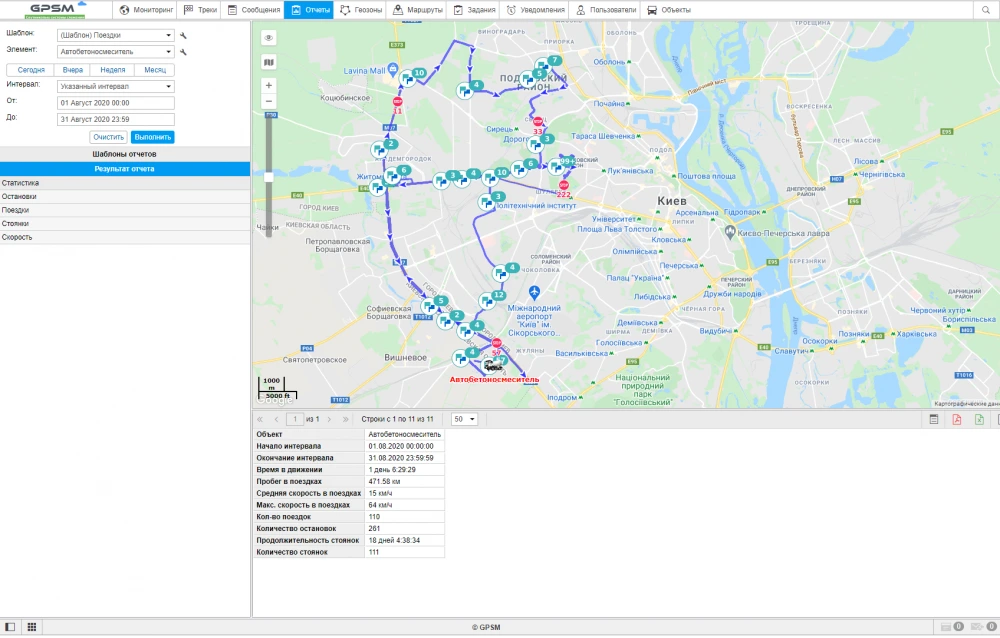The height and width of the screenshot is (638, 1000).
Task: Open the Шаблон template dropdown
Action: coord(116,35)
